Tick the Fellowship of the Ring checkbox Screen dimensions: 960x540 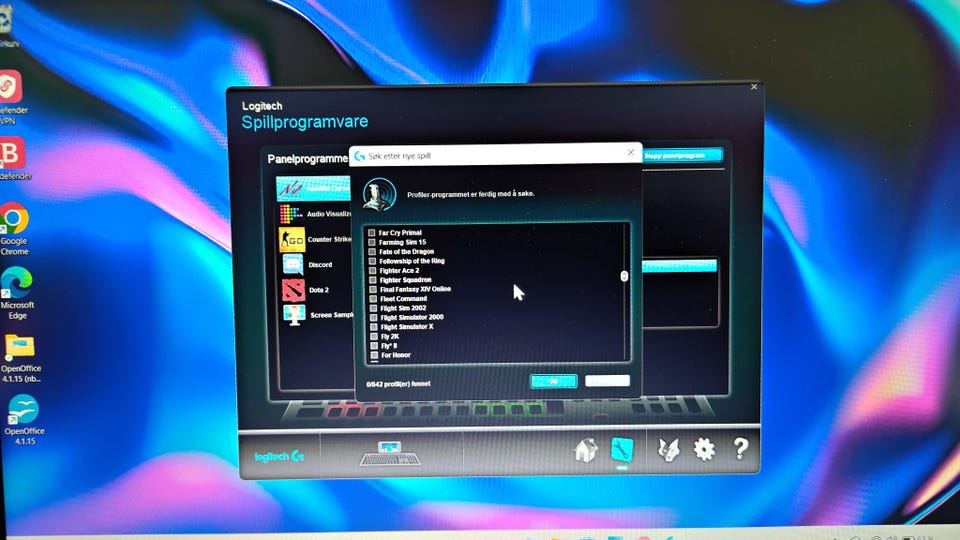pos(372,261)
